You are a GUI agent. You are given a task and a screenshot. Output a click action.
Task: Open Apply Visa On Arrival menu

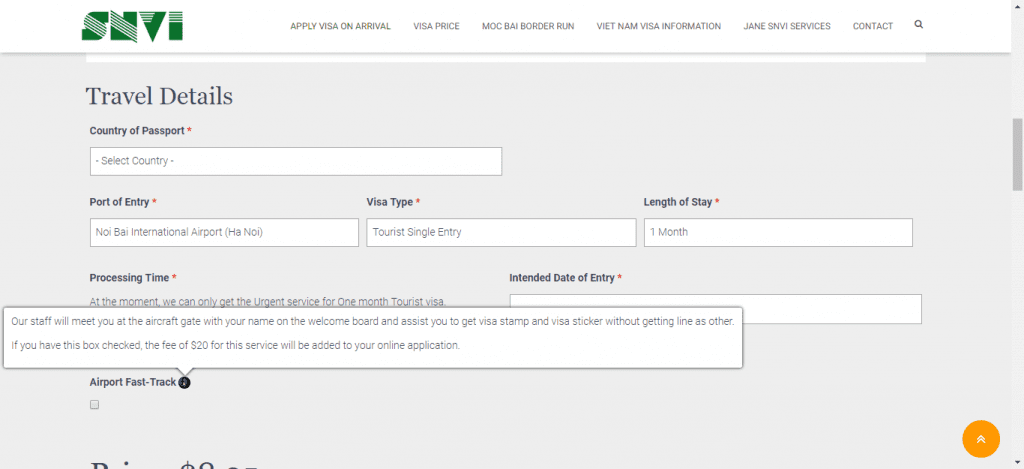pos(340,26)
